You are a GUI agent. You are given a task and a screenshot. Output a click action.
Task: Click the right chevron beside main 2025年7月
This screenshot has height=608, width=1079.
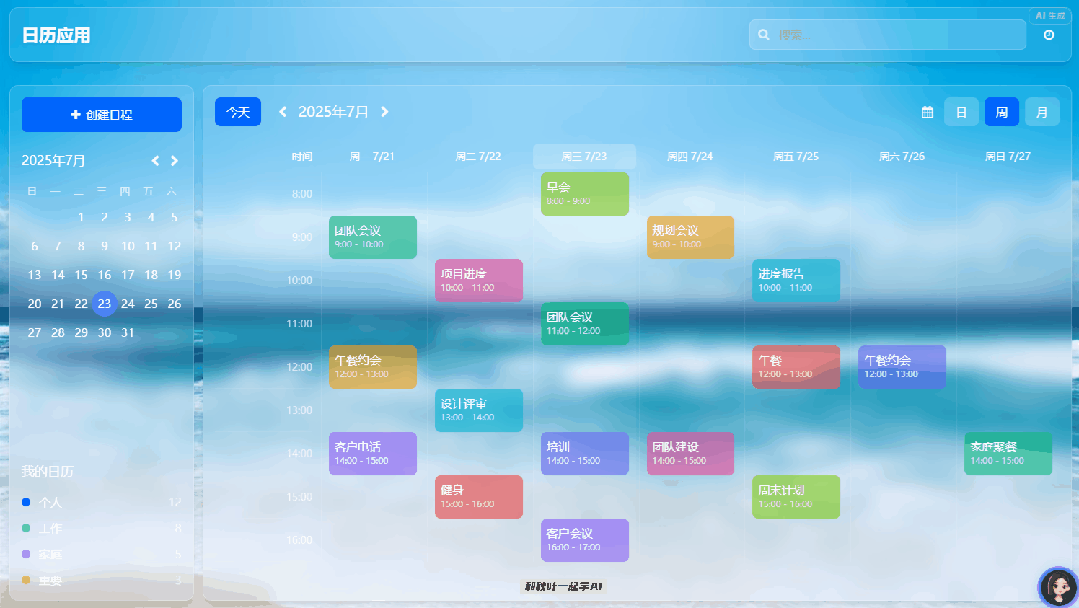385,112
